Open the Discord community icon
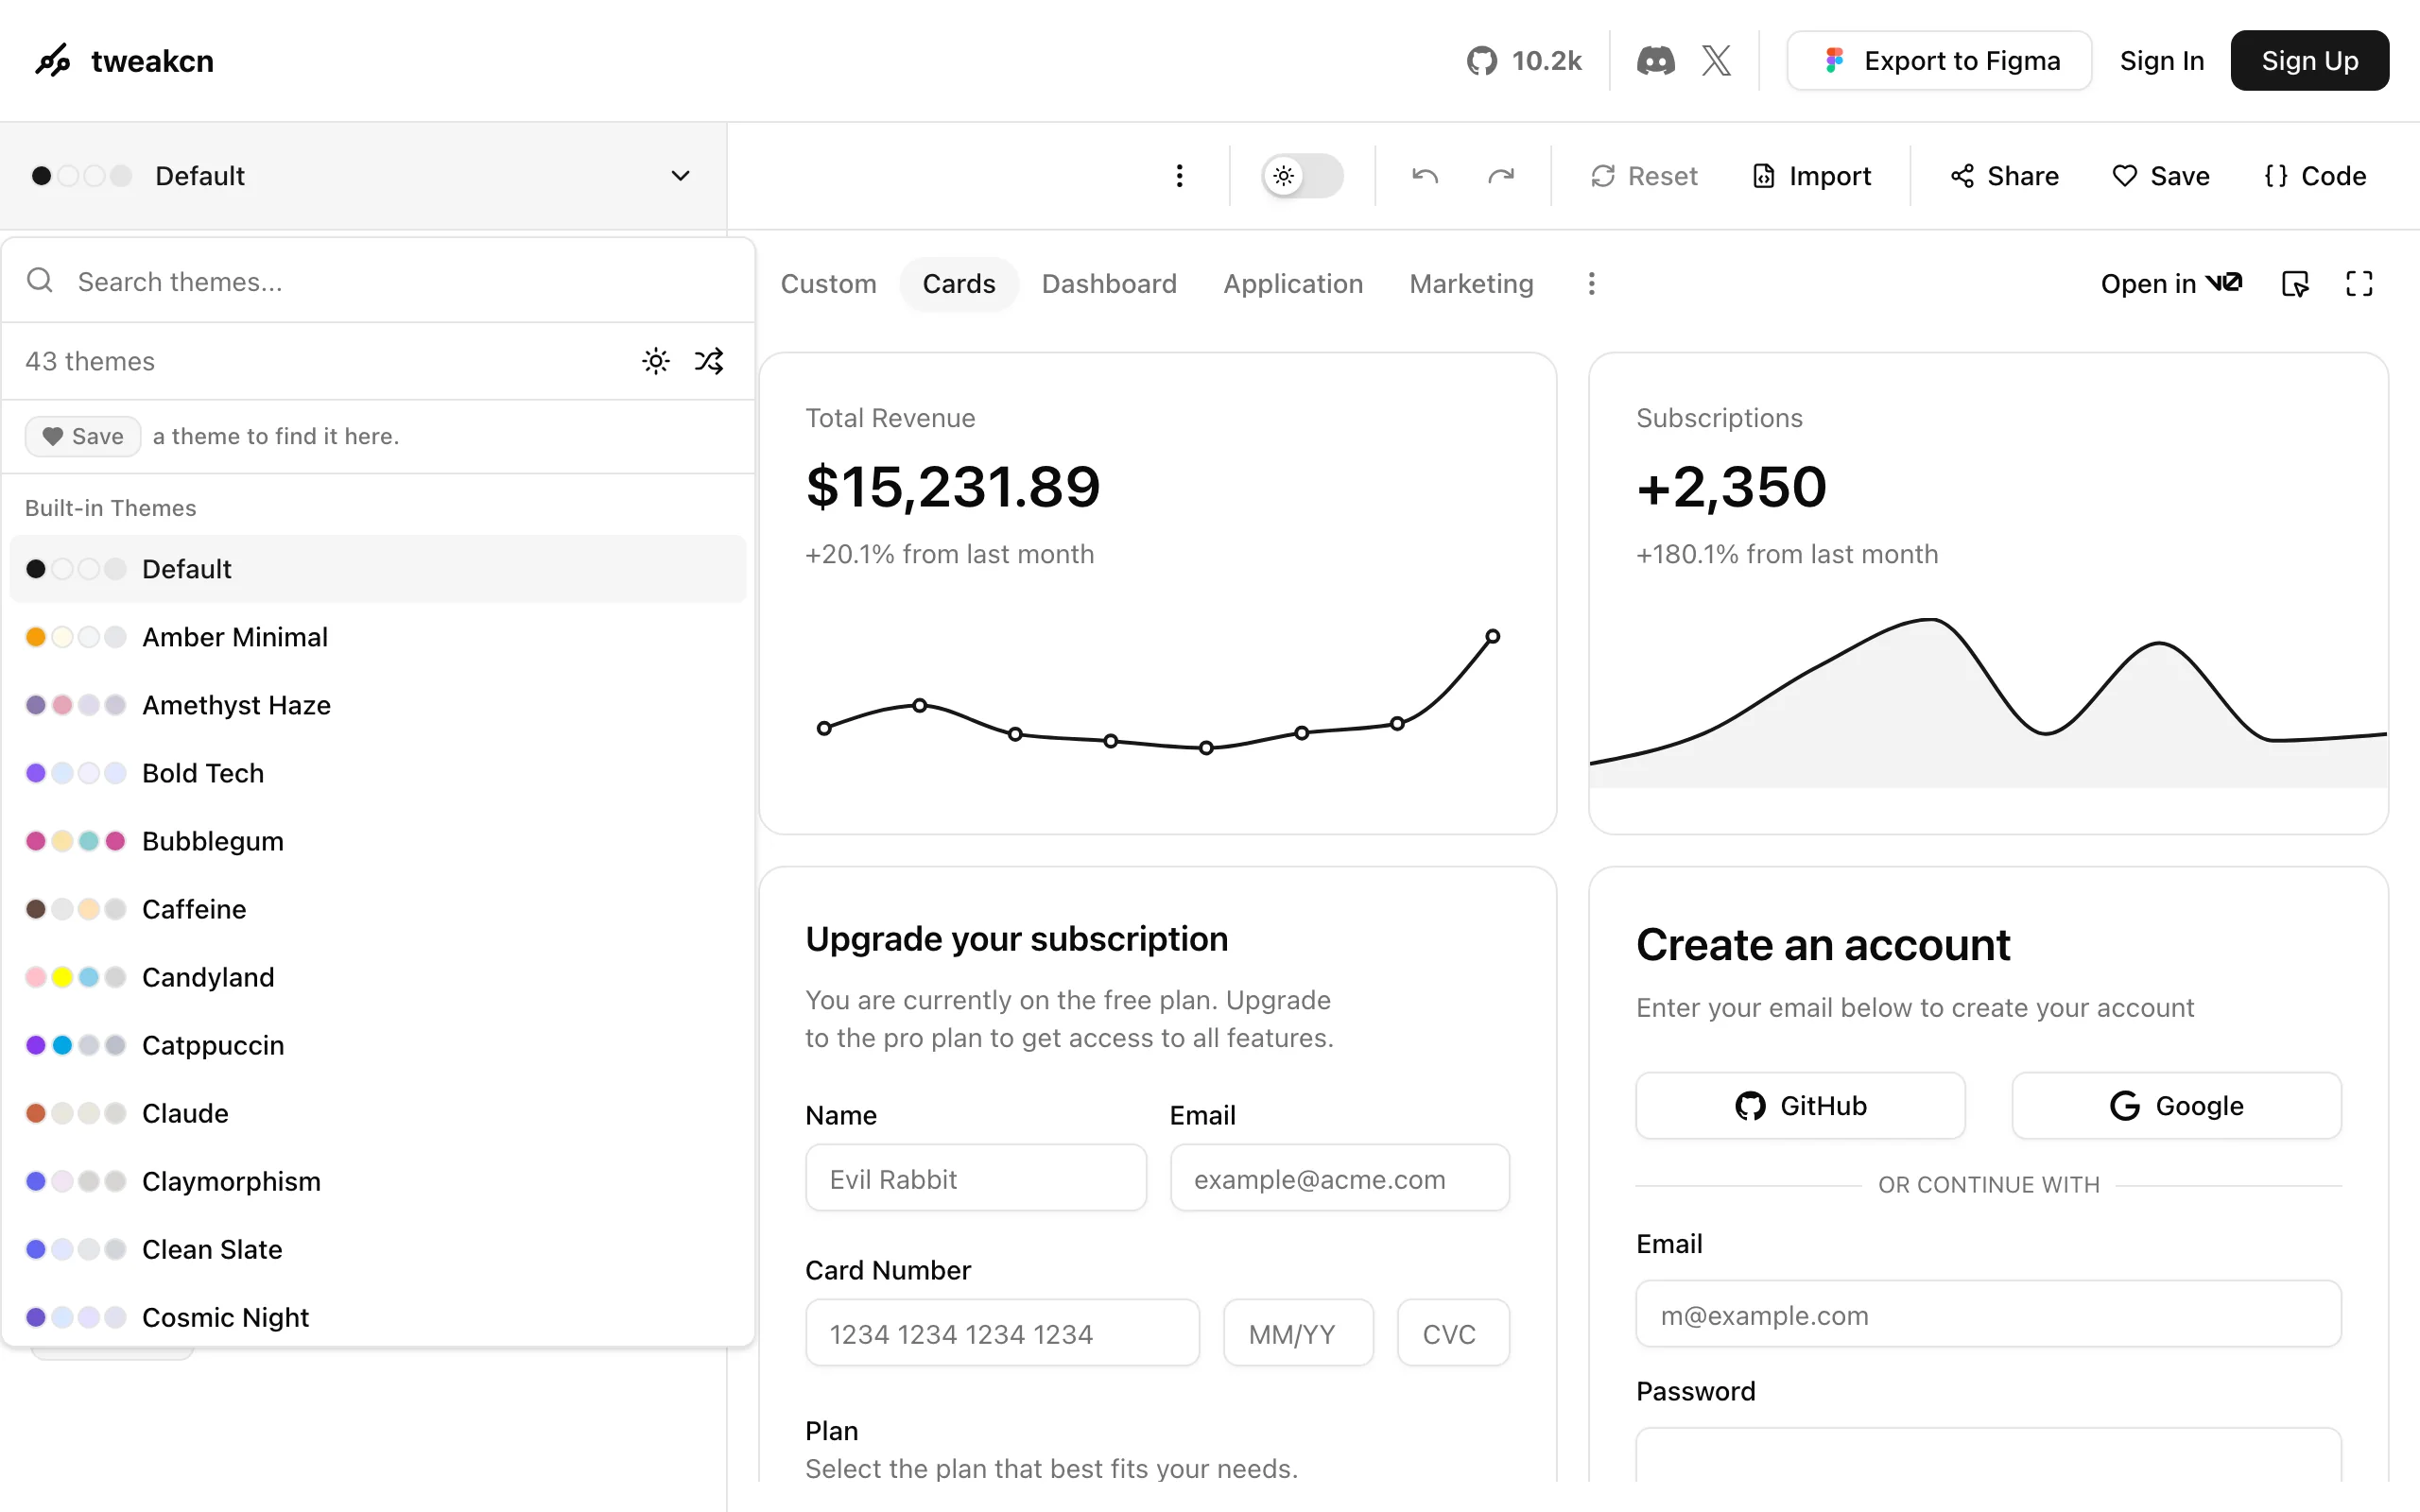 coord(1655,61)
